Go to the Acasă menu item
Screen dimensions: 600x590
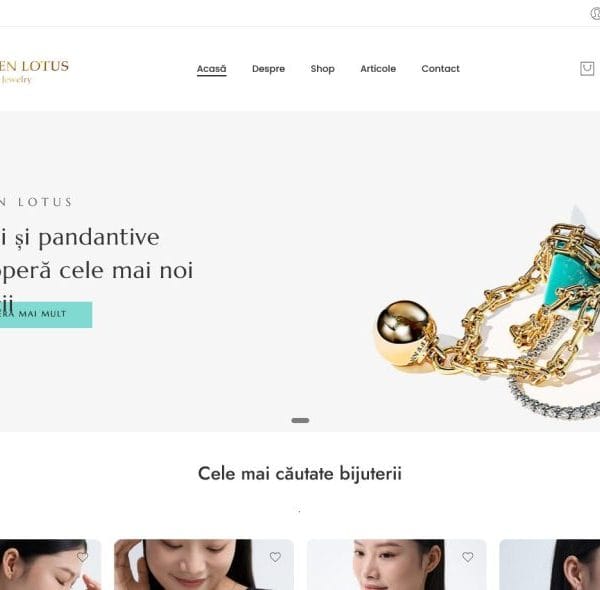pyautogui.click(x=212, y=69)
